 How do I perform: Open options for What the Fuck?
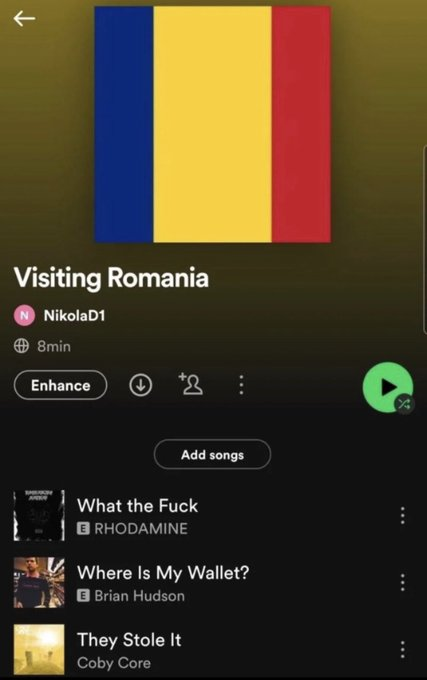pos(403,515)
